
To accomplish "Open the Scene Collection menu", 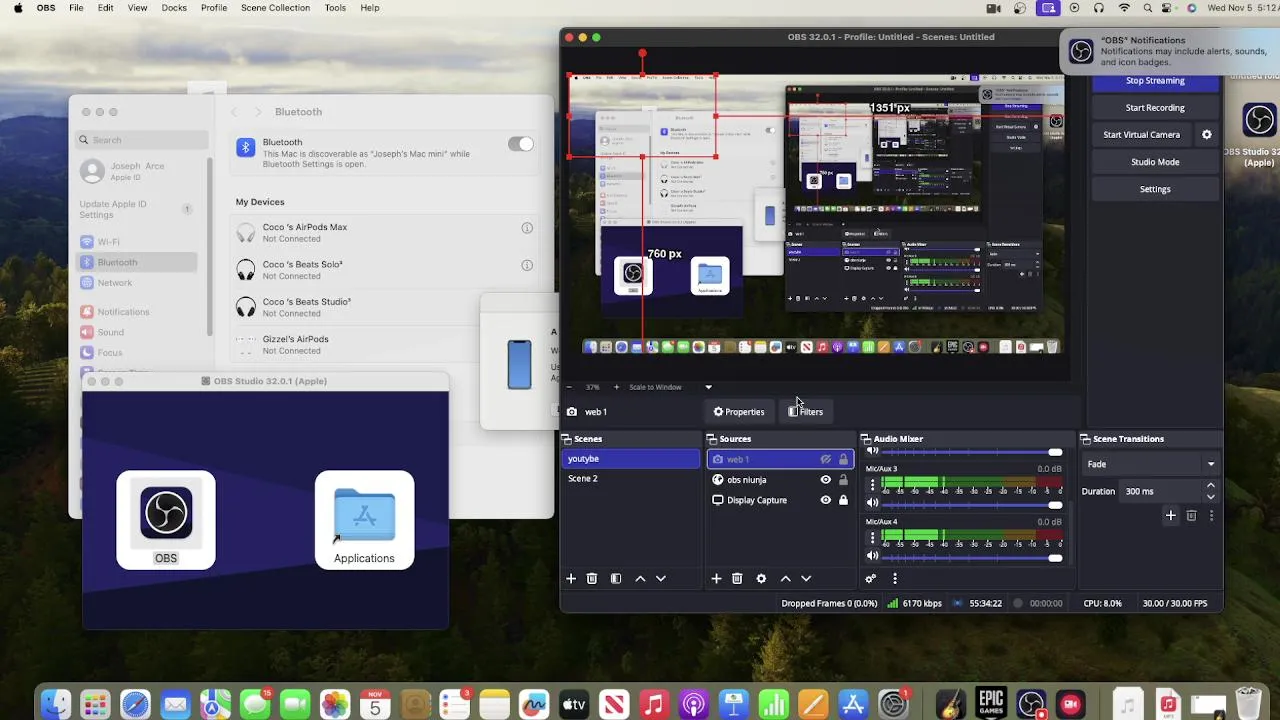I will (x=275, y=8).
